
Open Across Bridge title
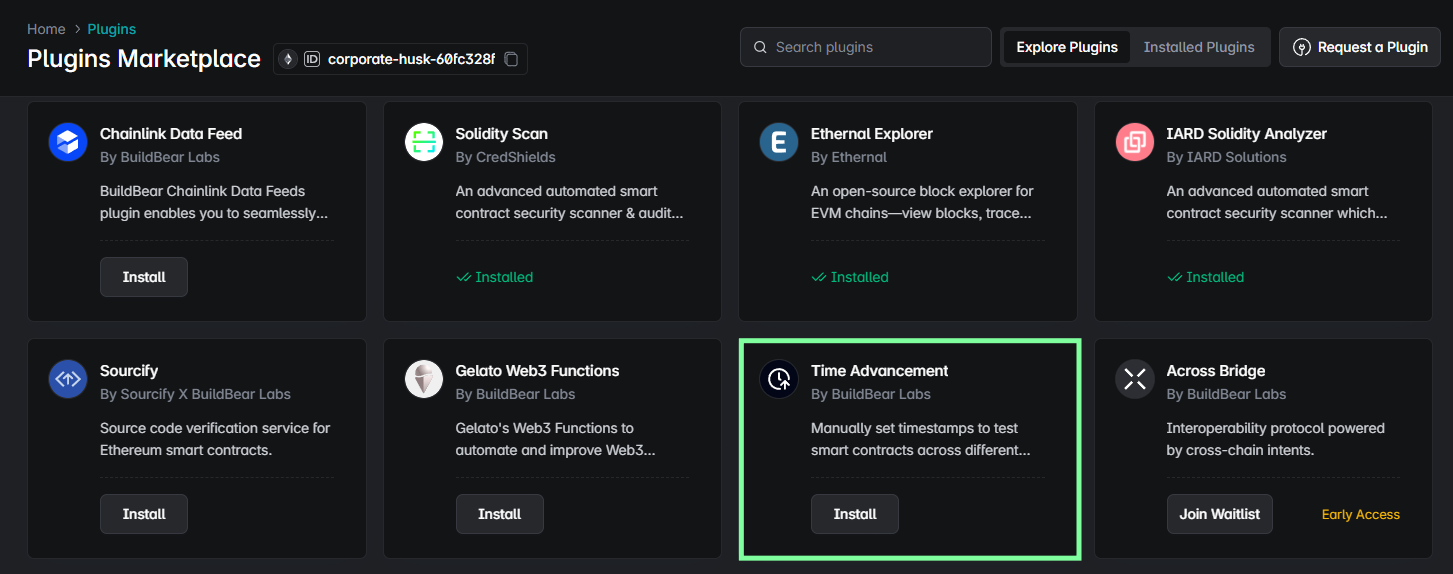pyautogui.click(x=1216, y=370)
